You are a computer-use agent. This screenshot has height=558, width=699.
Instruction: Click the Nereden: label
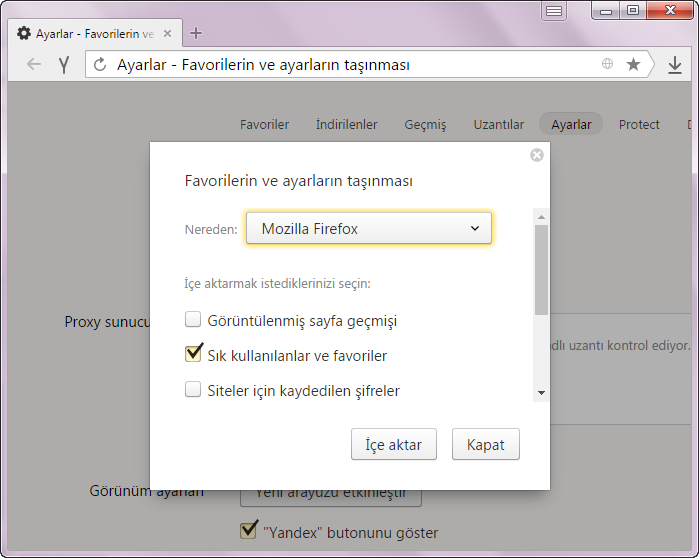(x=211, y=229)
